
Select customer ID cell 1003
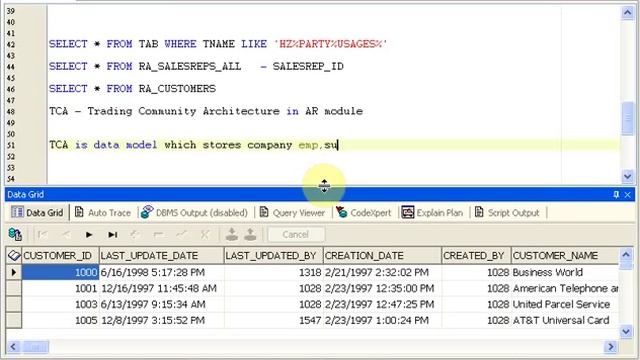click(60, 304)
